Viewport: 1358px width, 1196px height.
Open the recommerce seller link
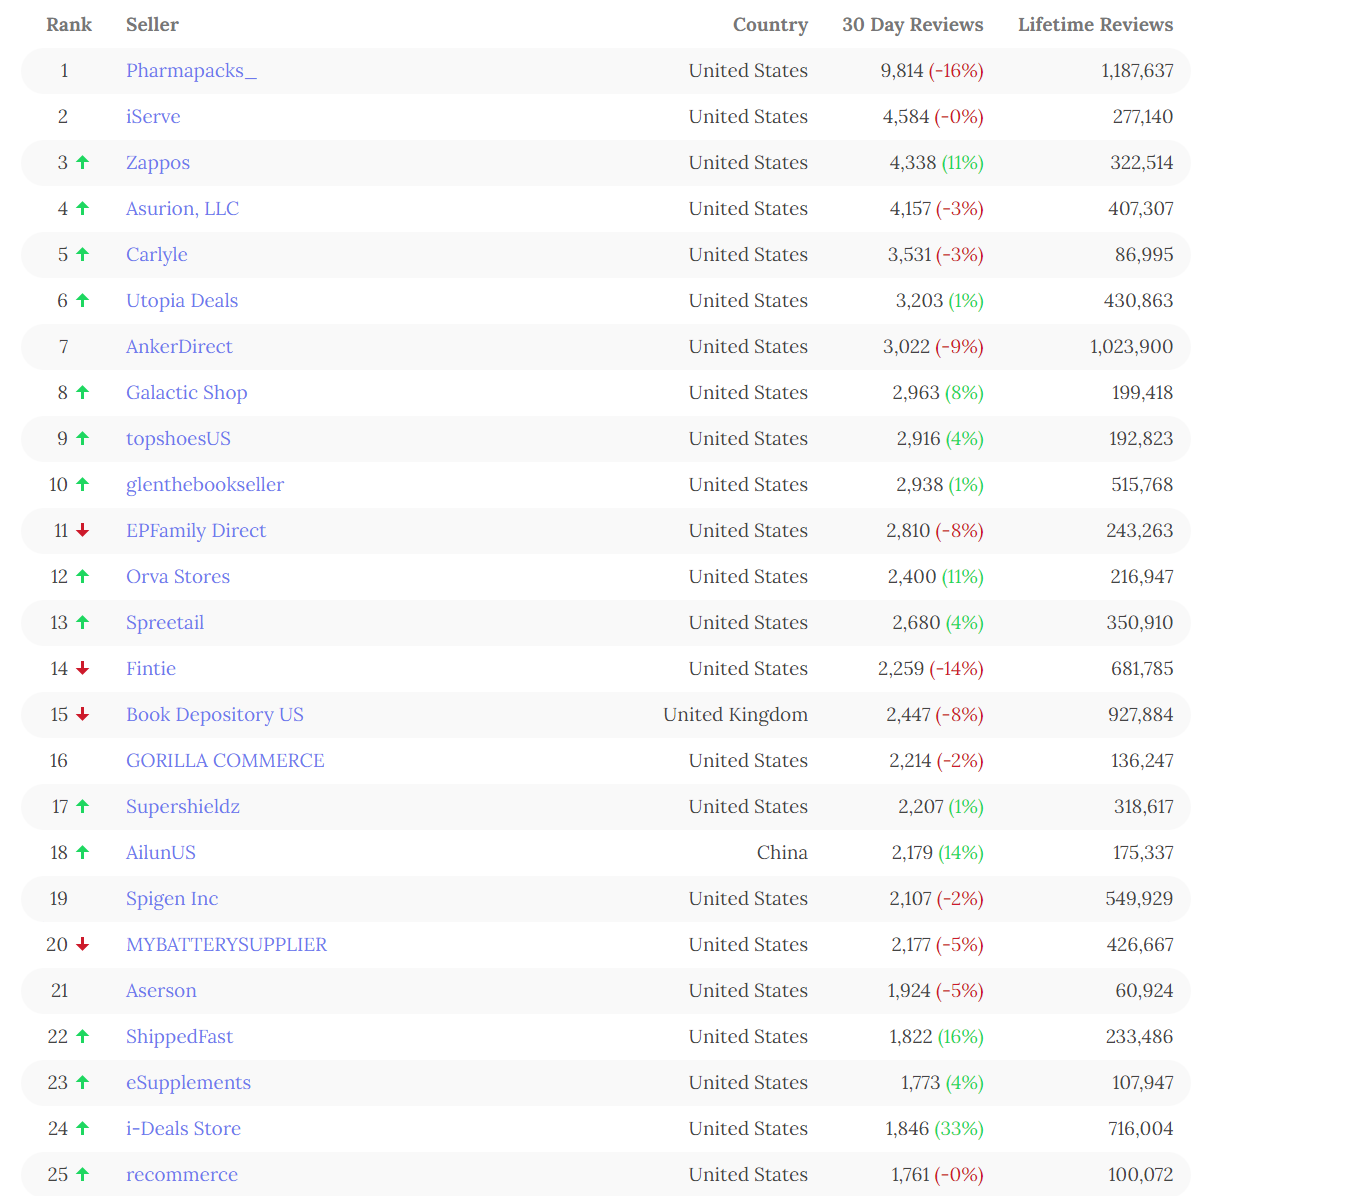click(182, 1175)
